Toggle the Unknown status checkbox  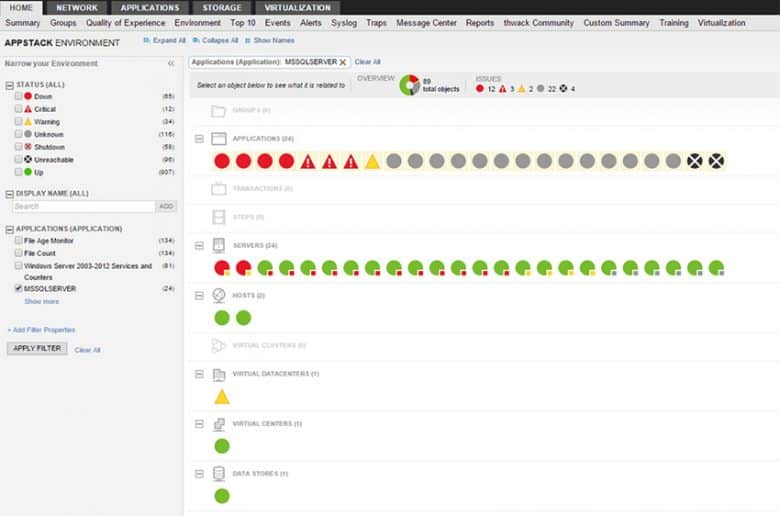click(18, 134)
